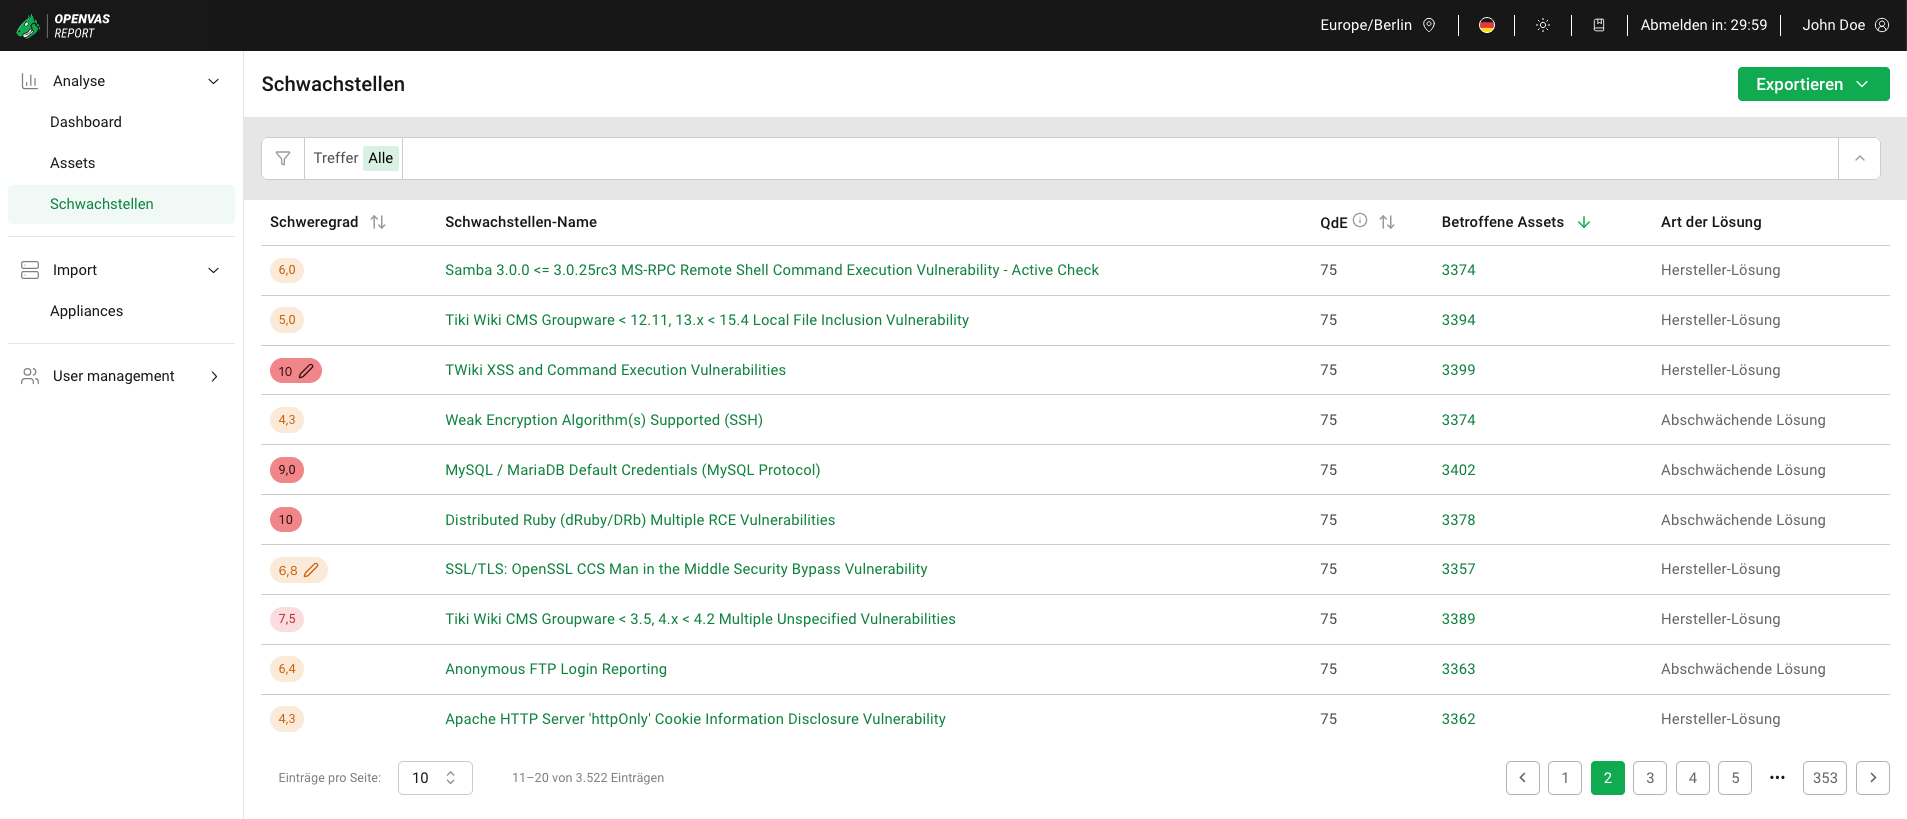This screenshot has height=819, width=1907.
Task: Click edit pencil on TWiki severity badge
Action: tap(307, 371)
